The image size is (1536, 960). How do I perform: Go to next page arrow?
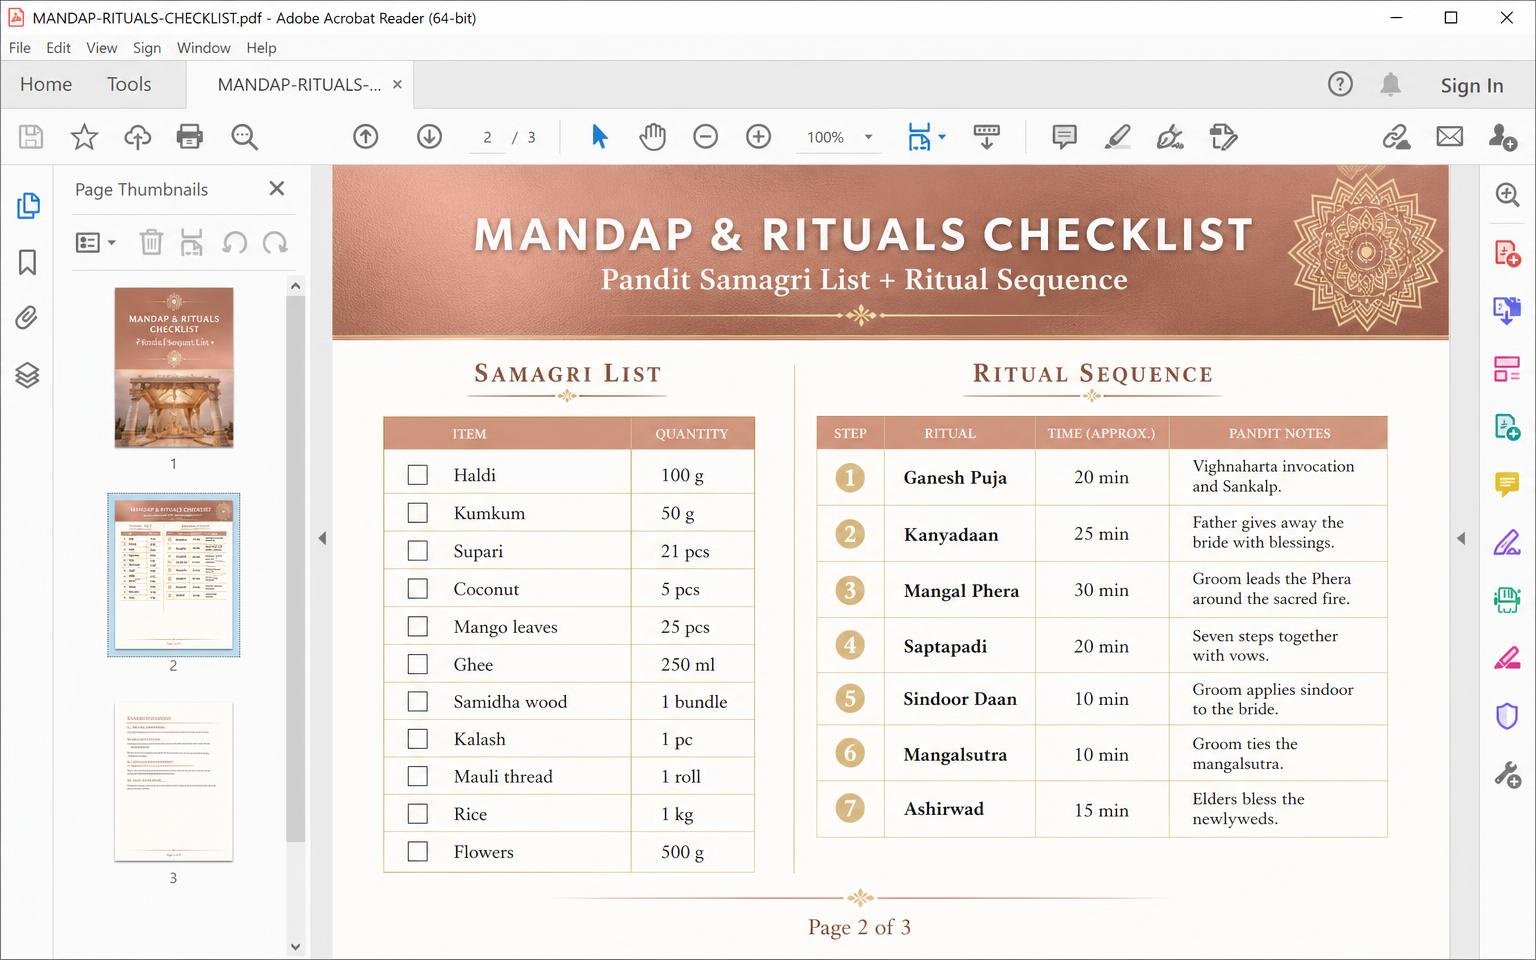429,137
